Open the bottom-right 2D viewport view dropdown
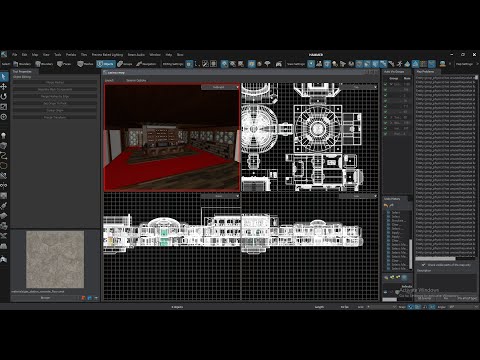The image size is (480, 360). (x=358, y=196)
